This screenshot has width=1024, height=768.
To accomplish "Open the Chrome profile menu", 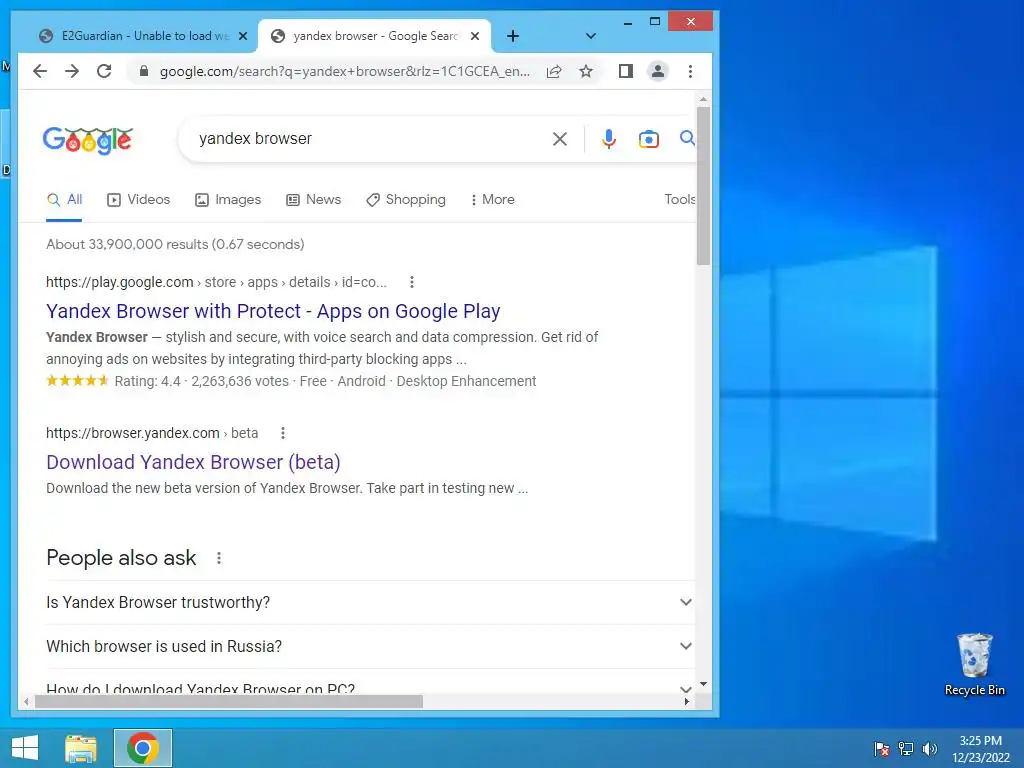I will (658, 71).
